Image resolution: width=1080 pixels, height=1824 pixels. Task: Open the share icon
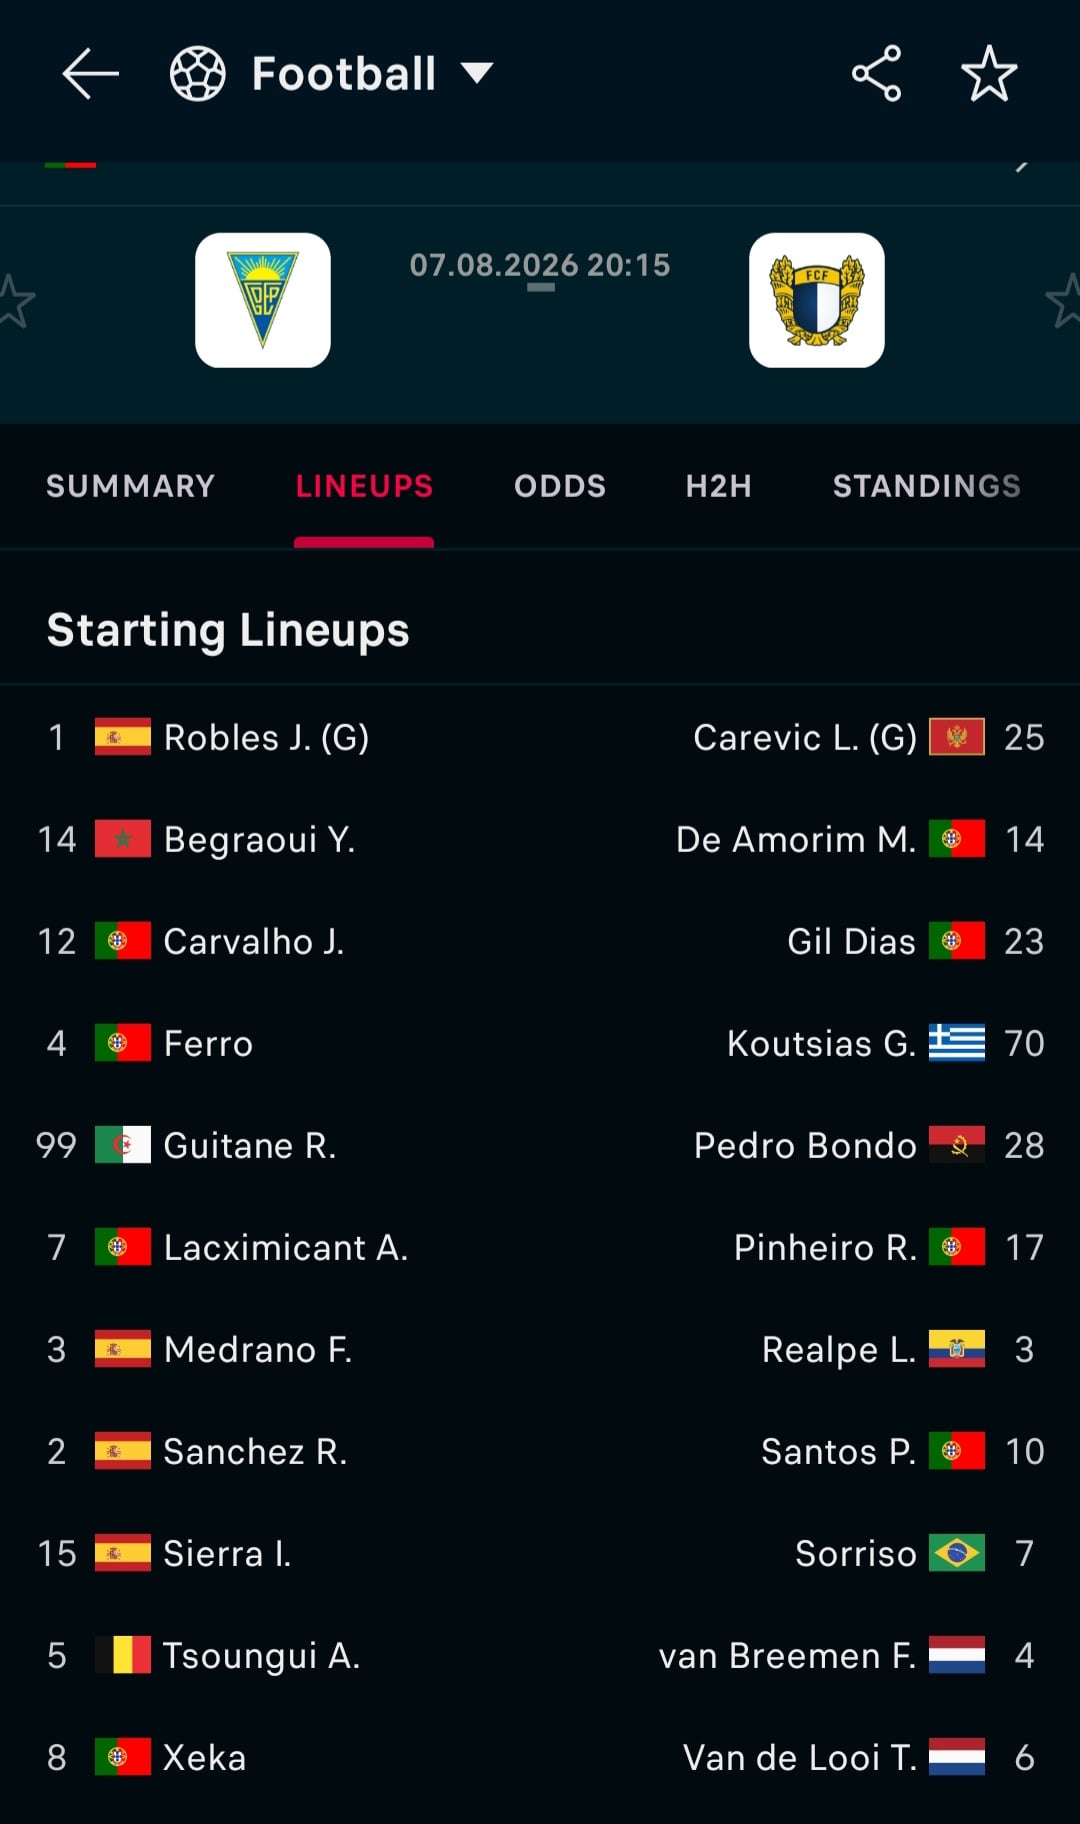[877, 73]
